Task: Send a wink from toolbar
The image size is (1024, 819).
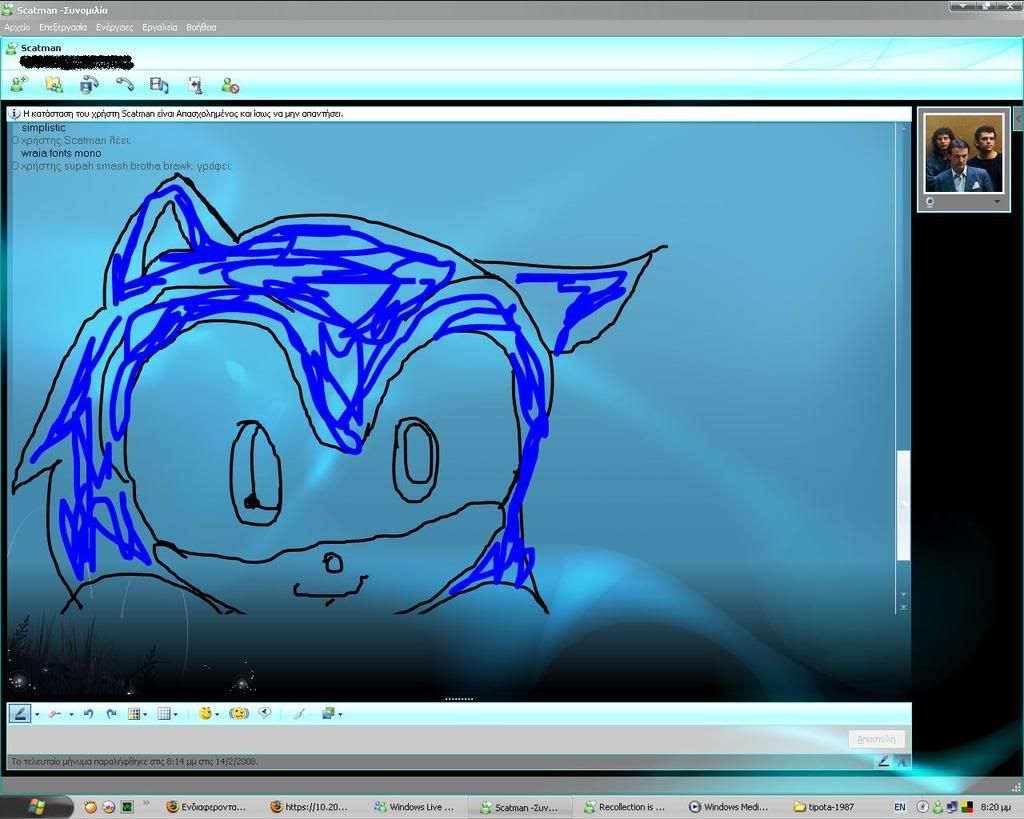Action: (239, 714)
